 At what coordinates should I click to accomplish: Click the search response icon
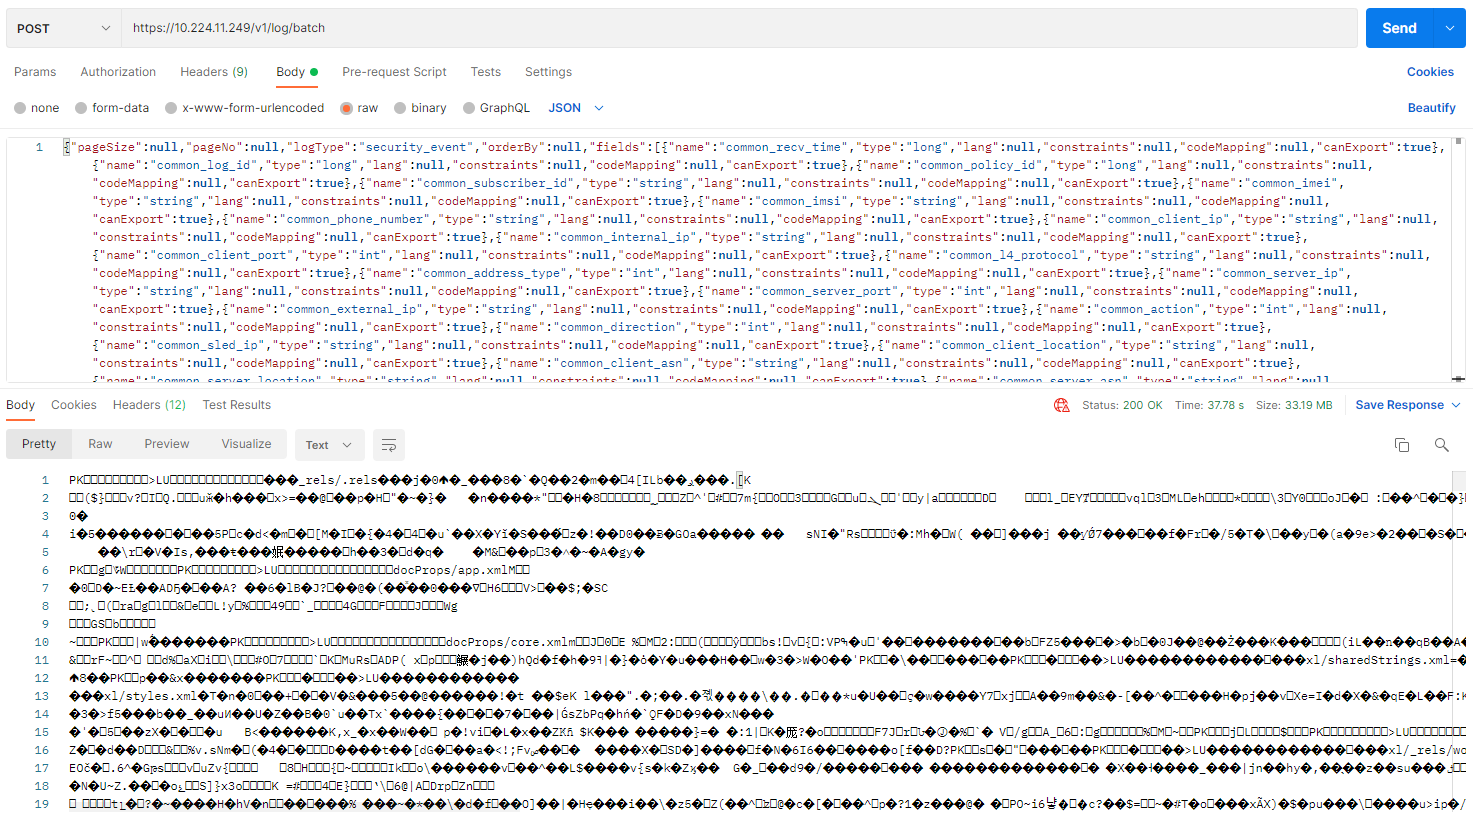(1441, 445)
